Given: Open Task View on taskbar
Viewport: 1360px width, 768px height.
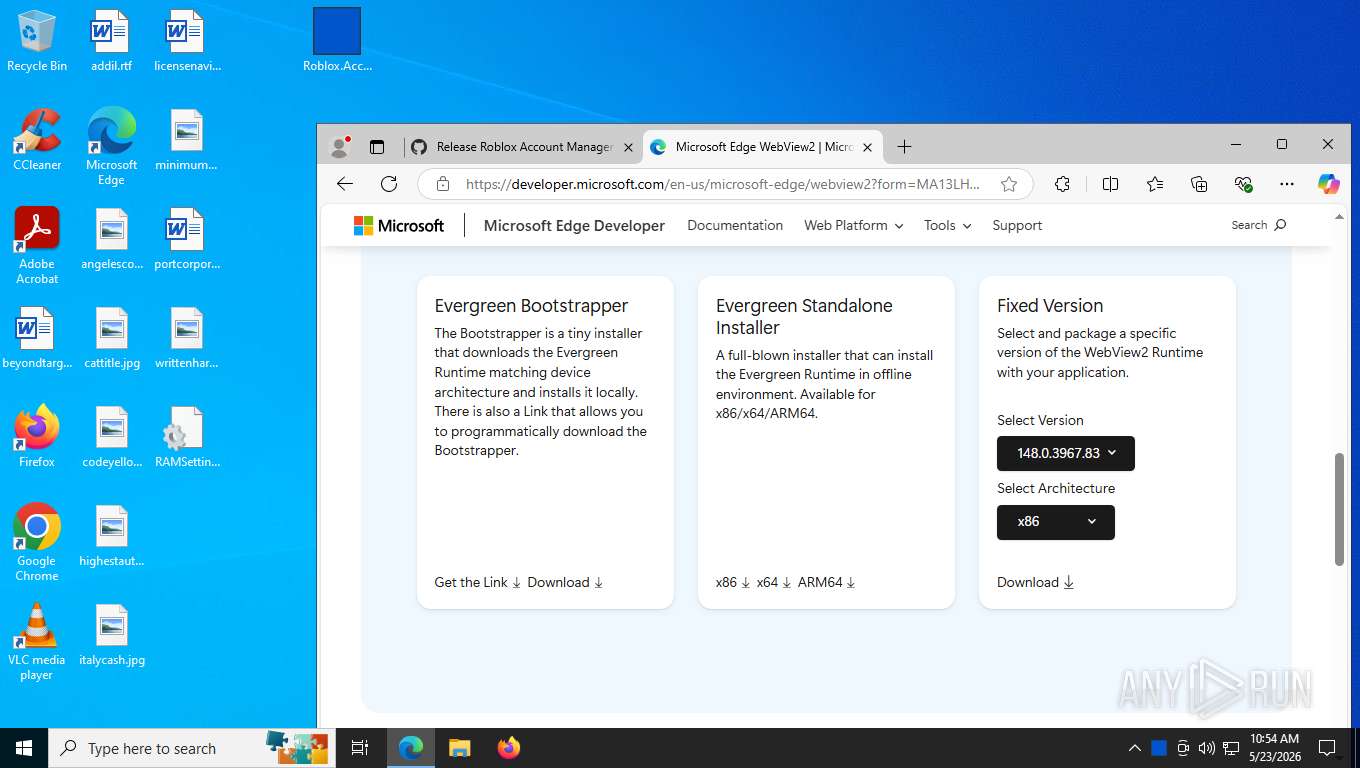Looking at the screenshot, I should point(360,748).
